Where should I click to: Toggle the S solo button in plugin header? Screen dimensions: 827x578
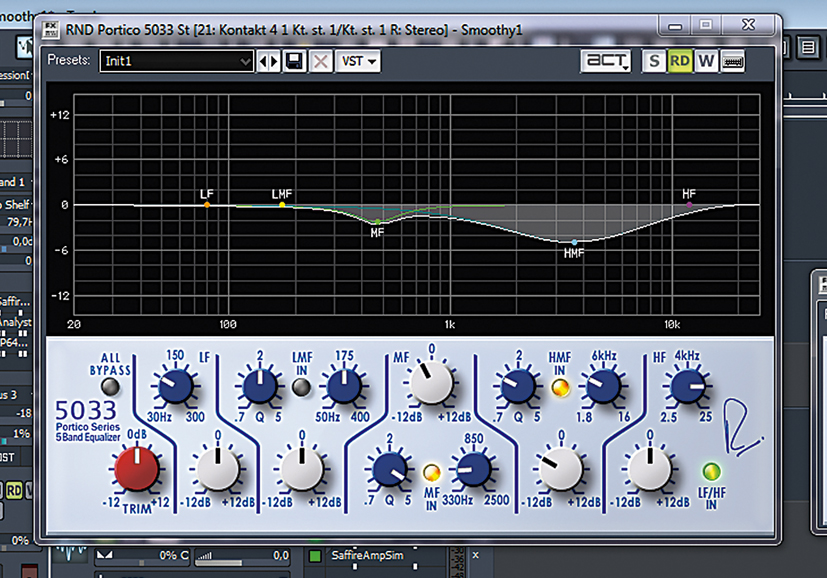point(654,61)
